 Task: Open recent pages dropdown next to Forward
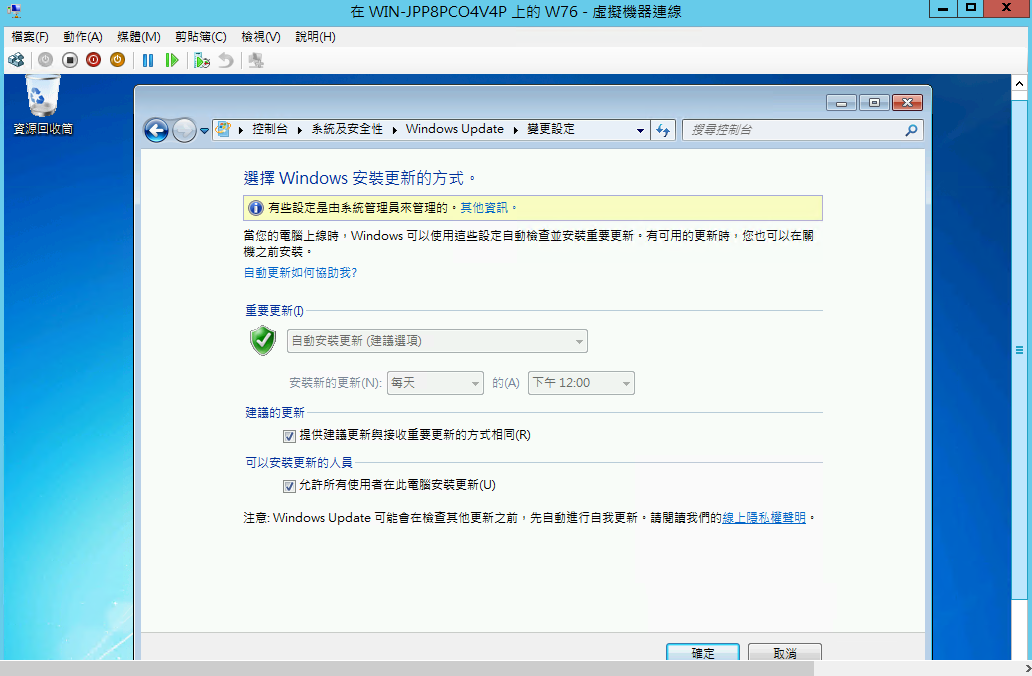coord(205,130)
